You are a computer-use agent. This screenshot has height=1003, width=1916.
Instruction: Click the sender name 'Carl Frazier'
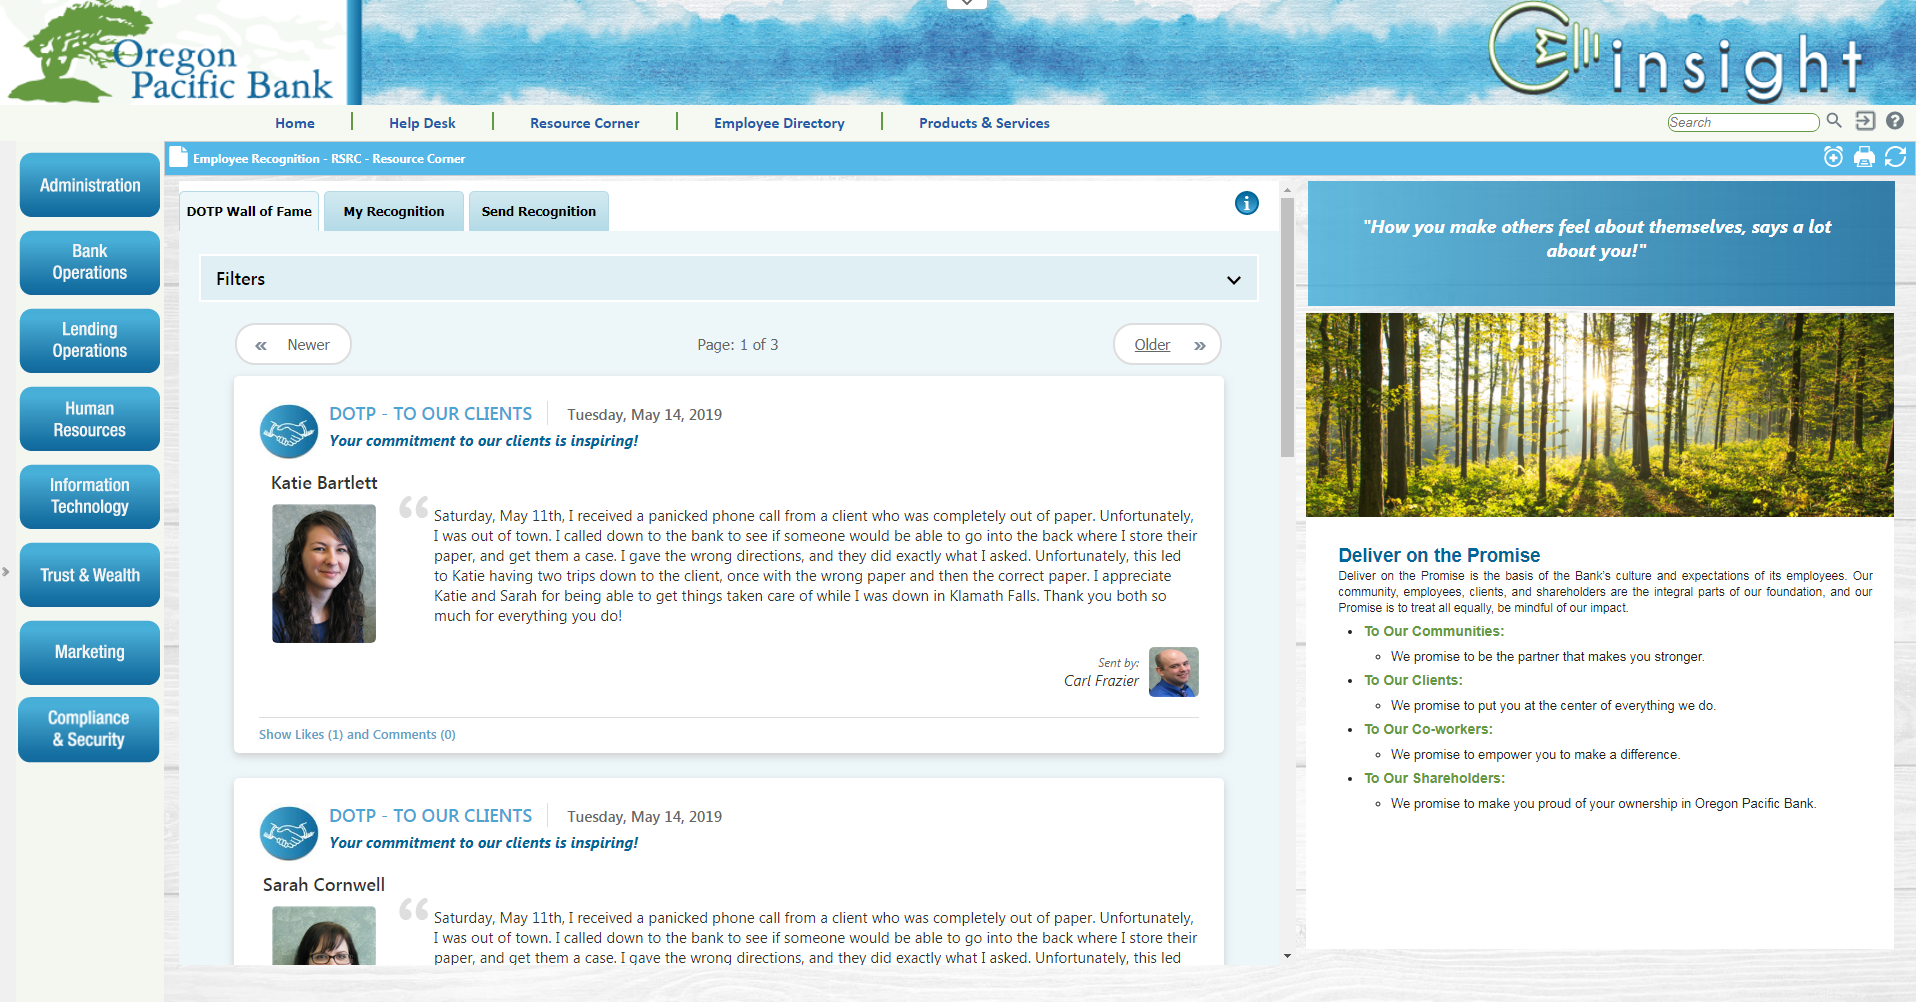coord(1101,681)
